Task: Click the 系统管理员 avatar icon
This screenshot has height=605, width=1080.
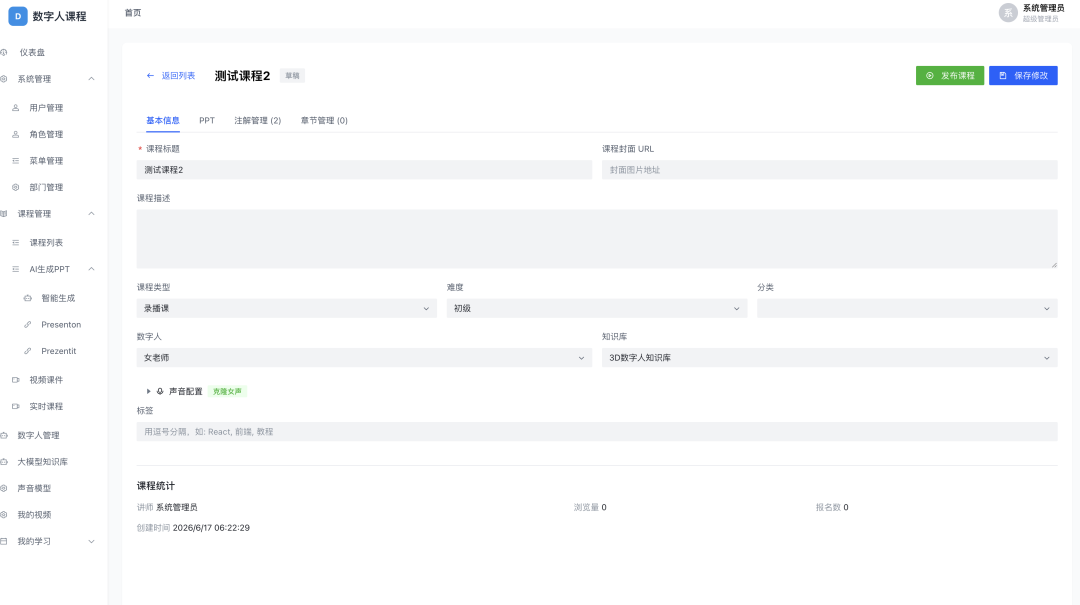Action: point(1008,12)
